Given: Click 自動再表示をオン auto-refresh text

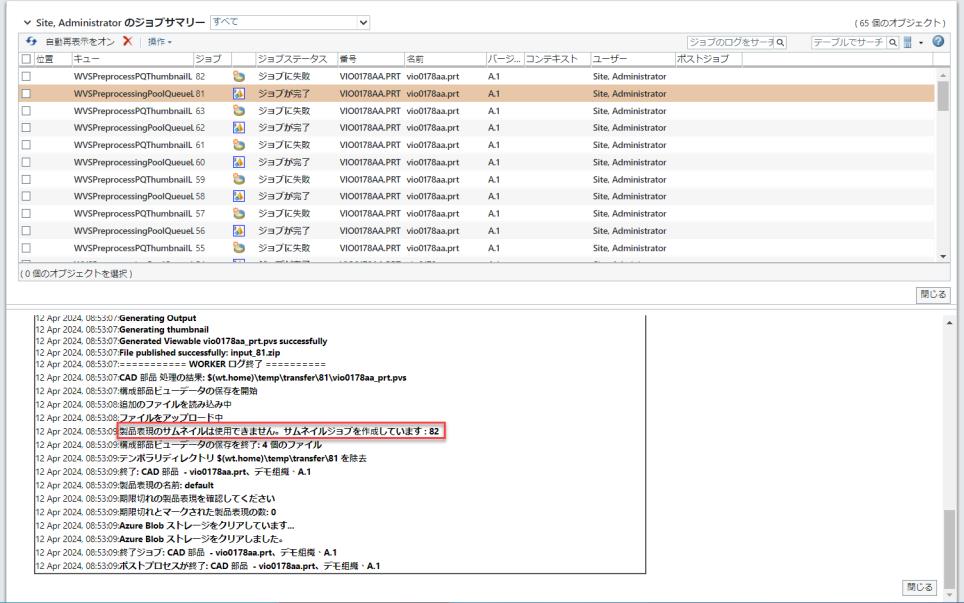Looking at the screenshot, I should pyautogui.click(x=80, y=42).
